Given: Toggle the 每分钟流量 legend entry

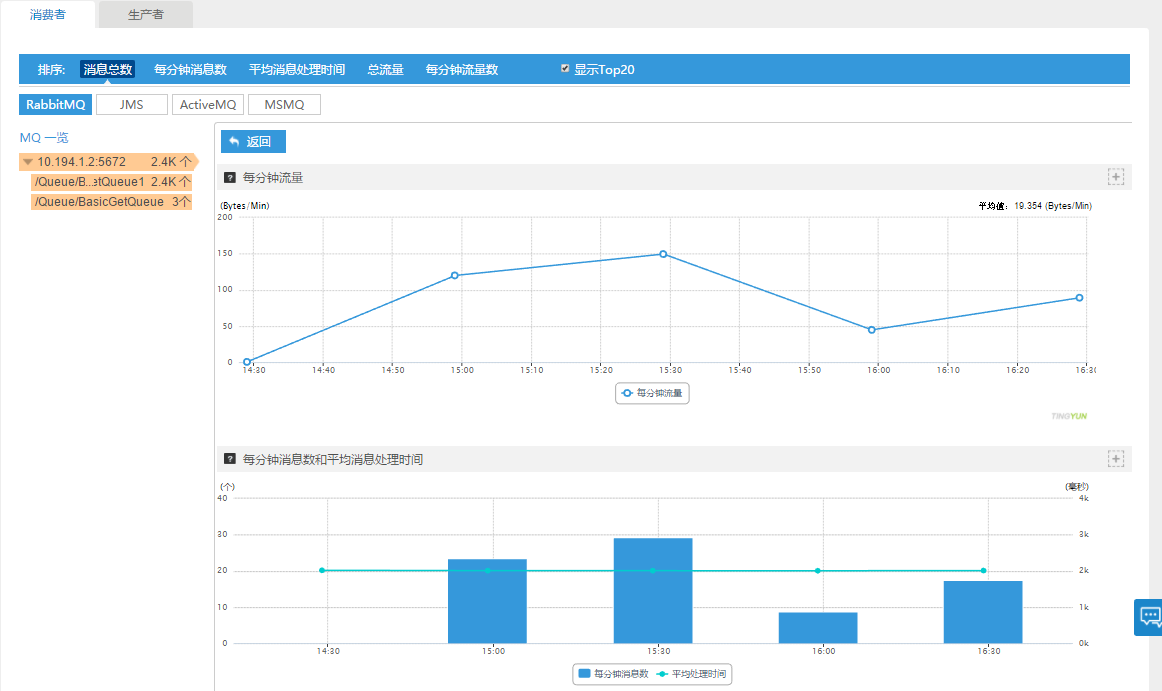Looking at the screenshot, I should (652, 393).
